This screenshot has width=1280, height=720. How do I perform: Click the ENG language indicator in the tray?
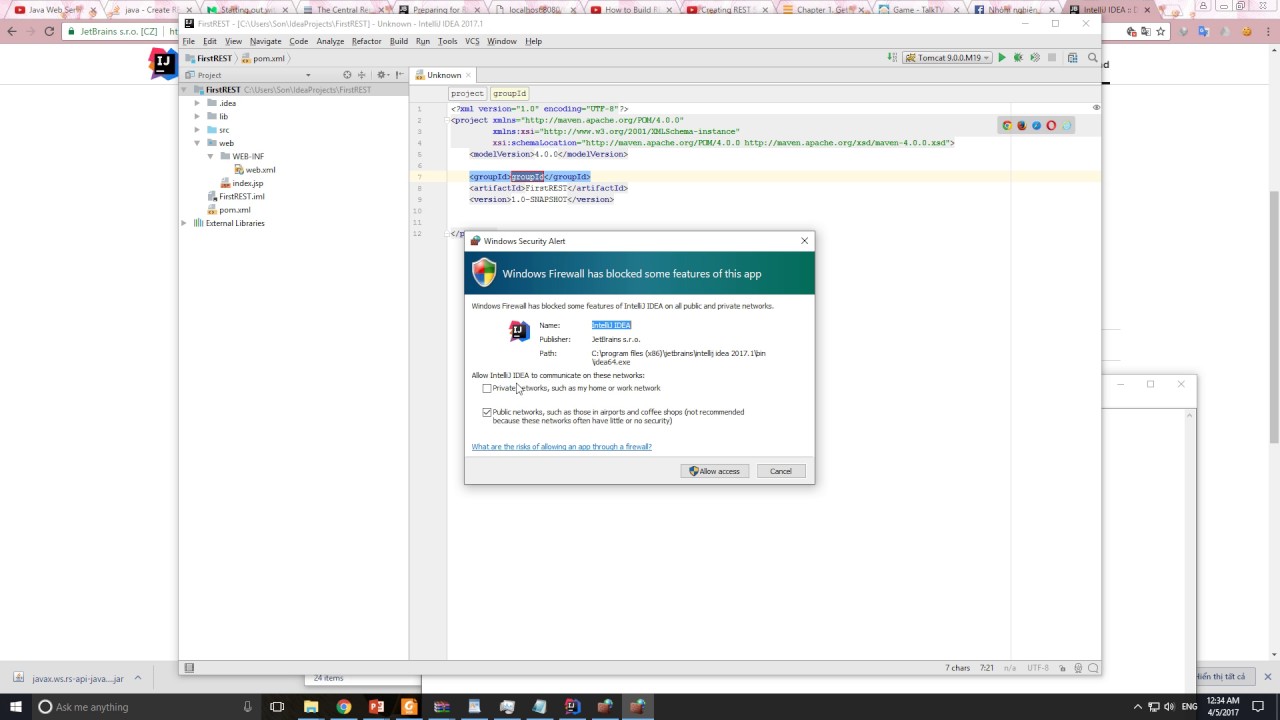1189,706
